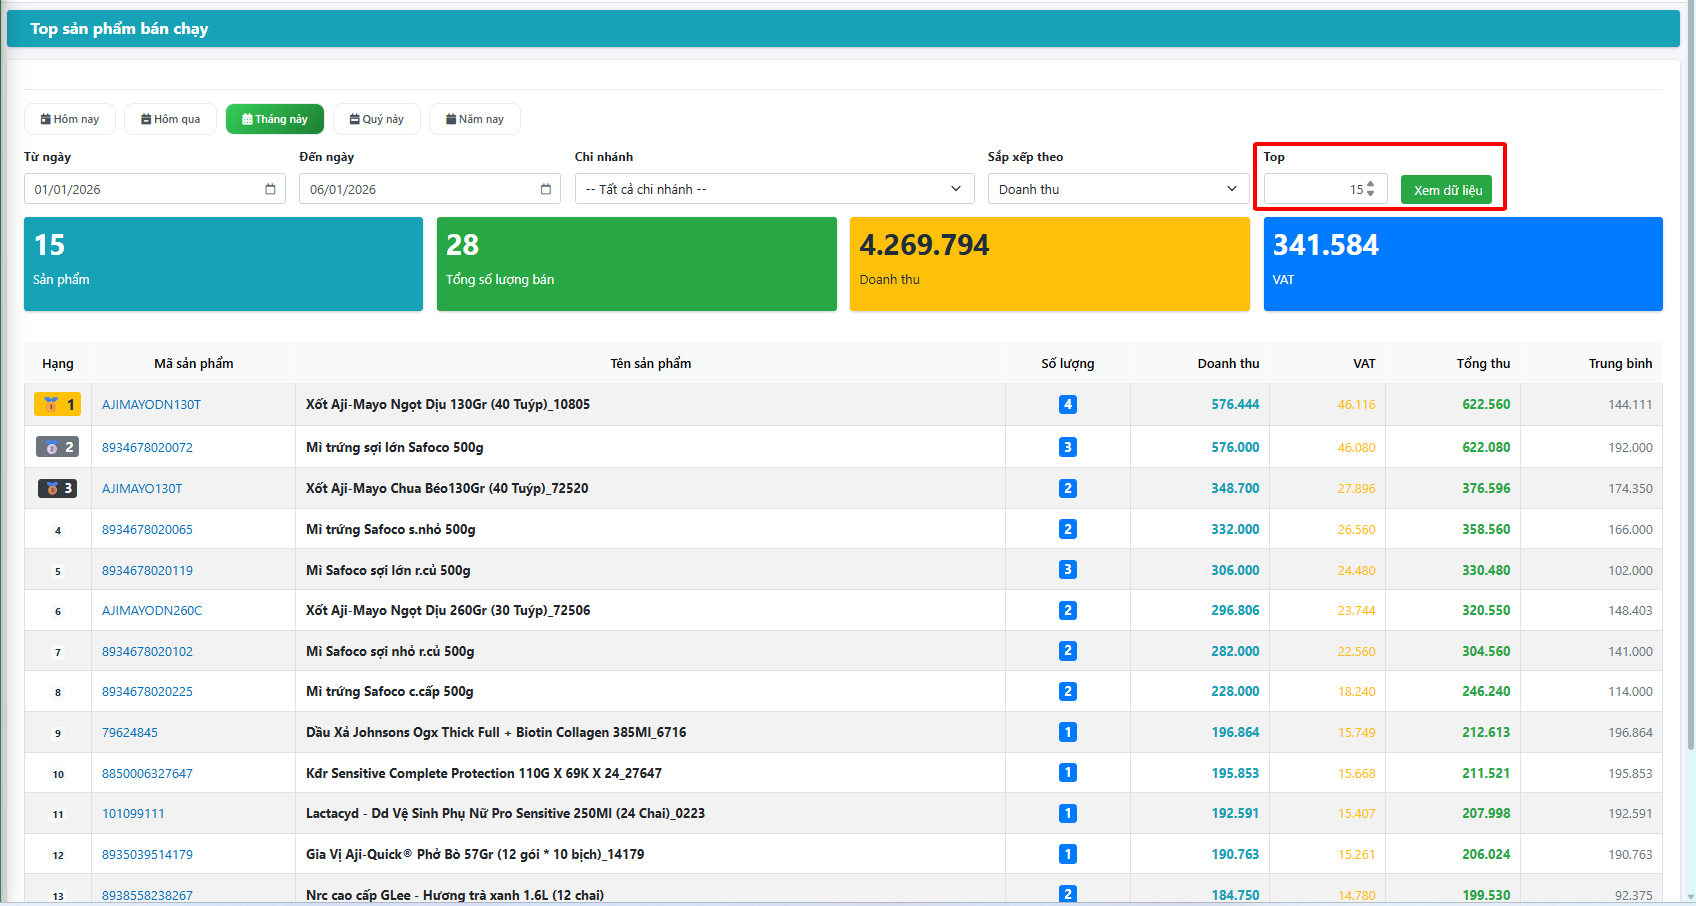
Task: Click the Top number input field
Action: 1312,189
